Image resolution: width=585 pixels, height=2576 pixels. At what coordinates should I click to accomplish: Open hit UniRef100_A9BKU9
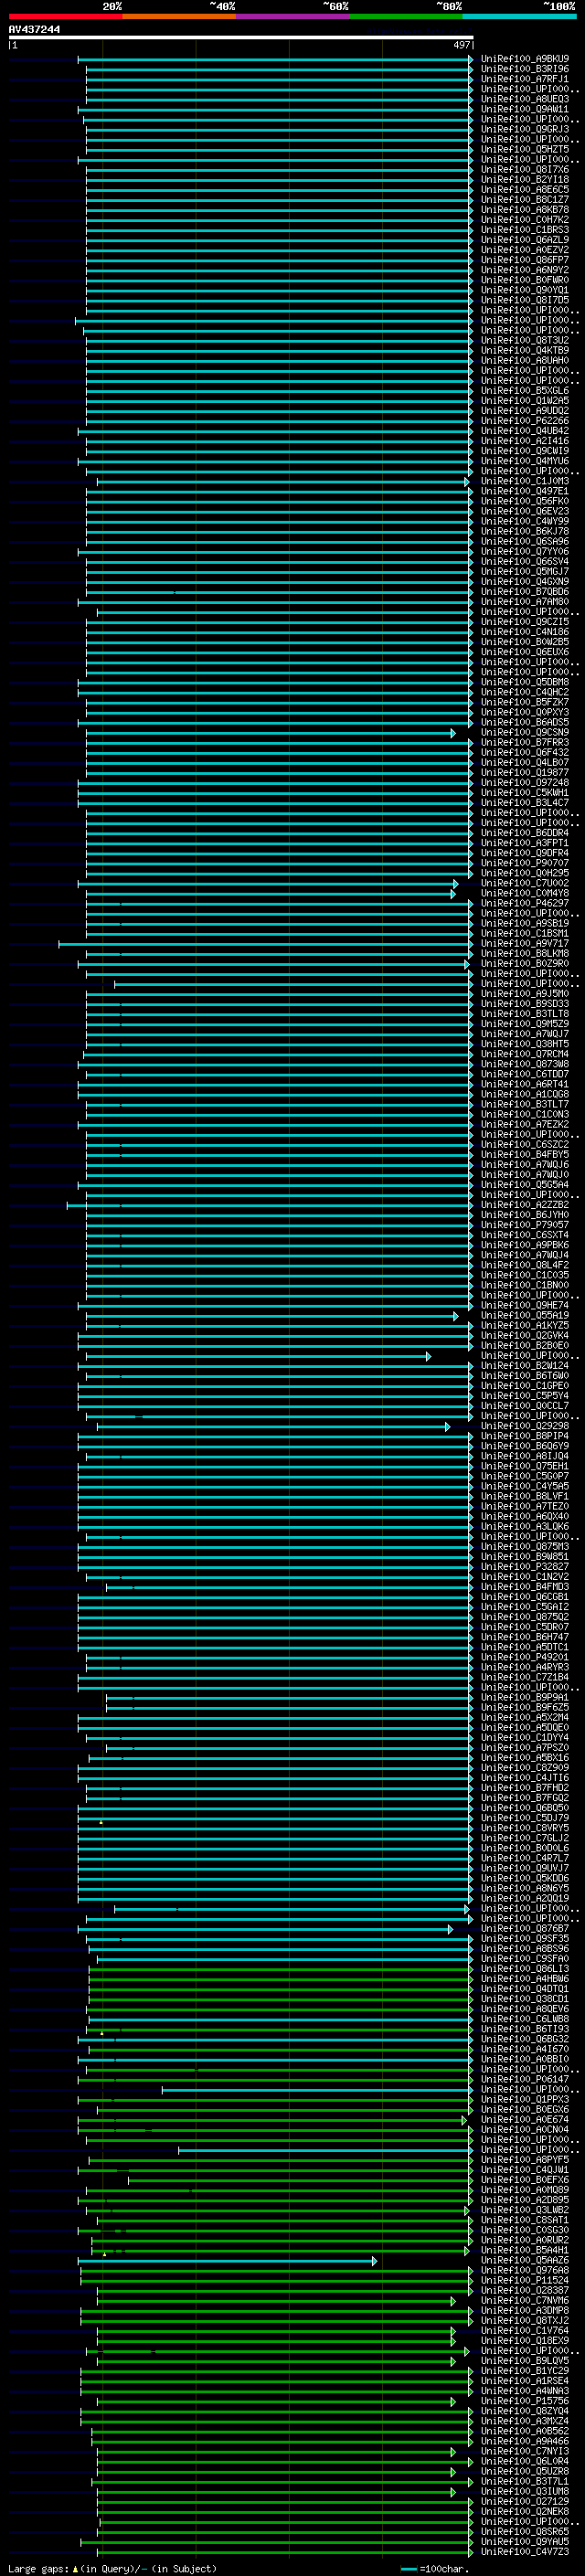coord(525,59)
